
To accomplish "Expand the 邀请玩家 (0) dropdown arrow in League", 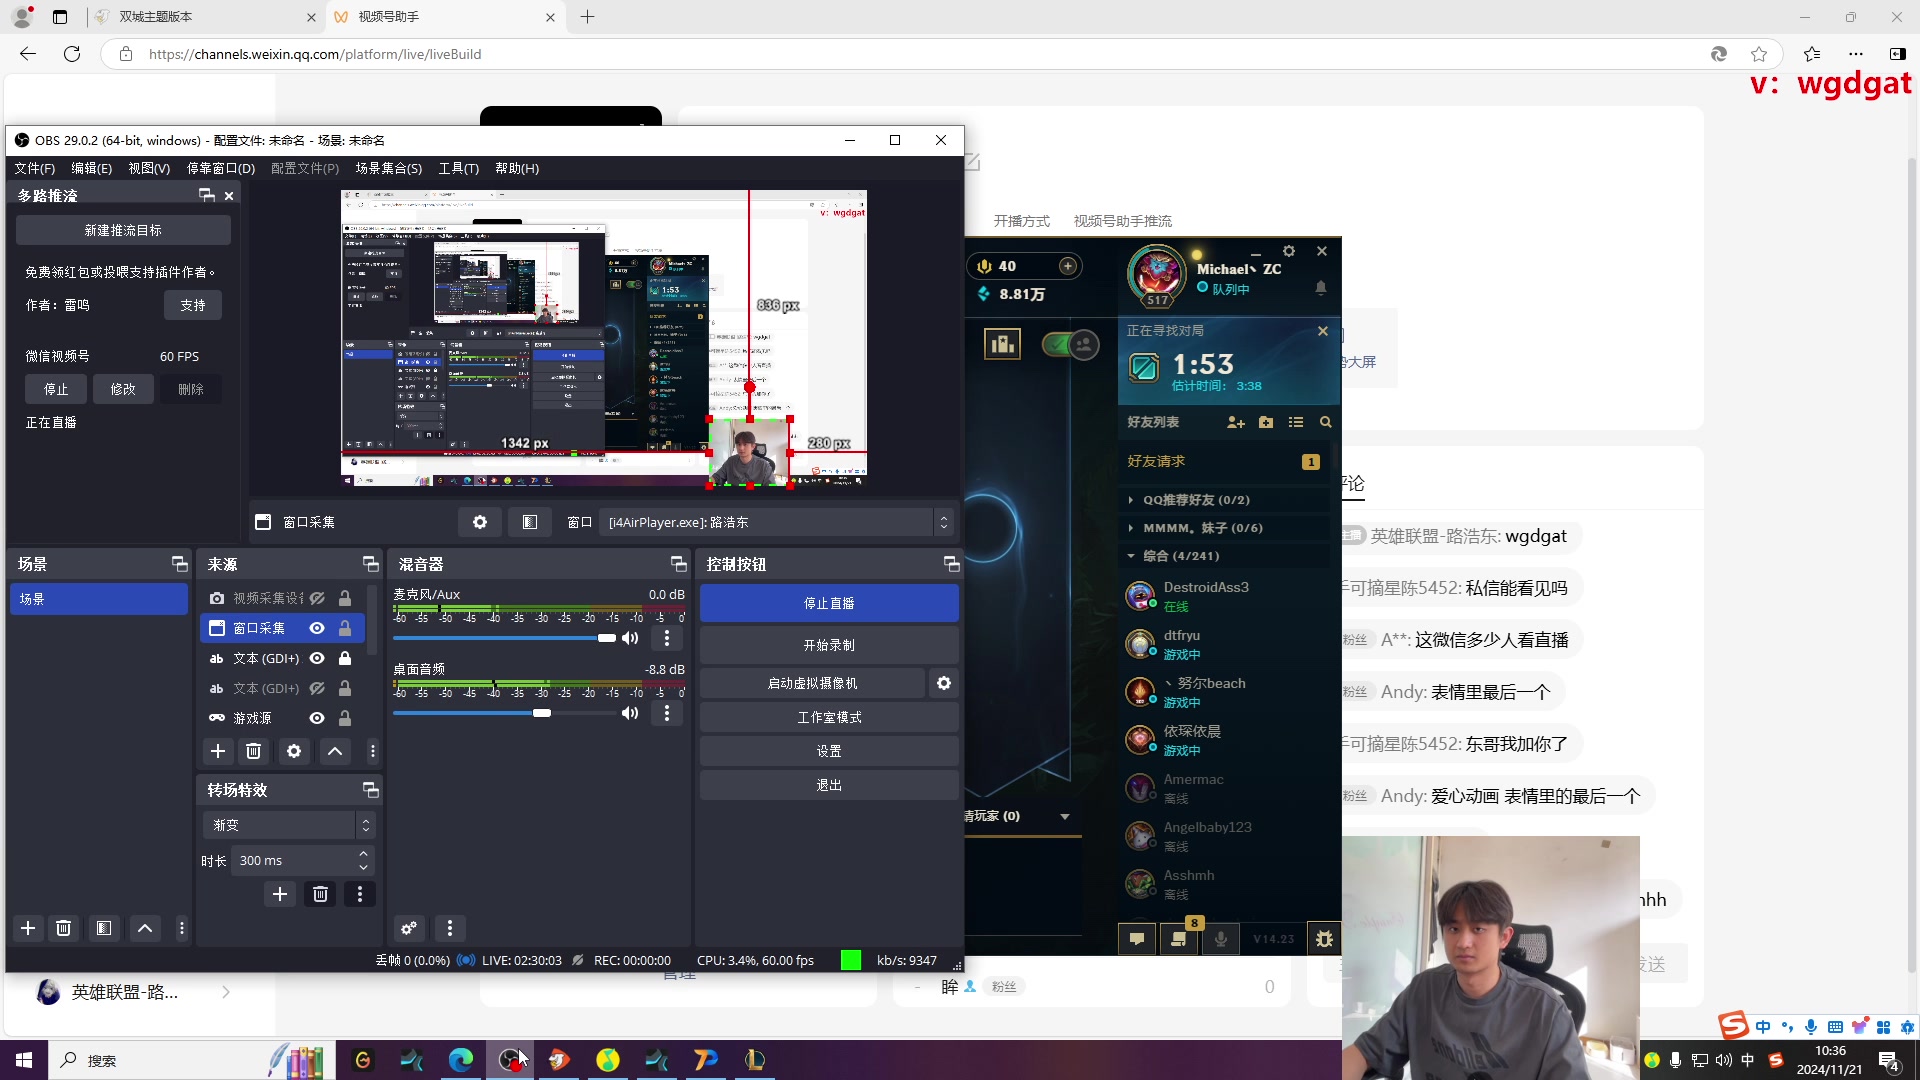I will pyautogui.click(x=1065, y=817).
